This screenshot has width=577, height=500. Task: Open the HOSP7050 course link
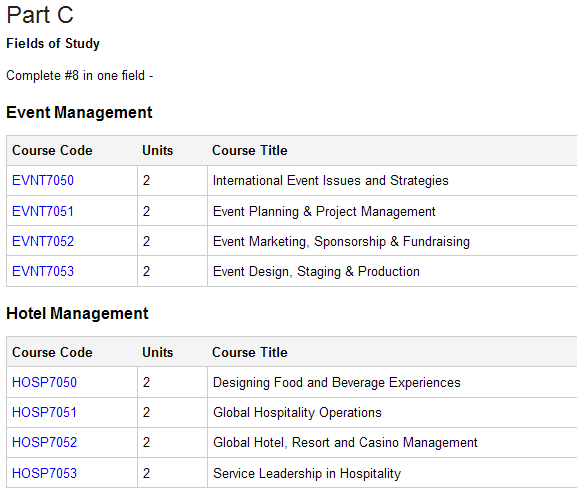click(44, 382)
